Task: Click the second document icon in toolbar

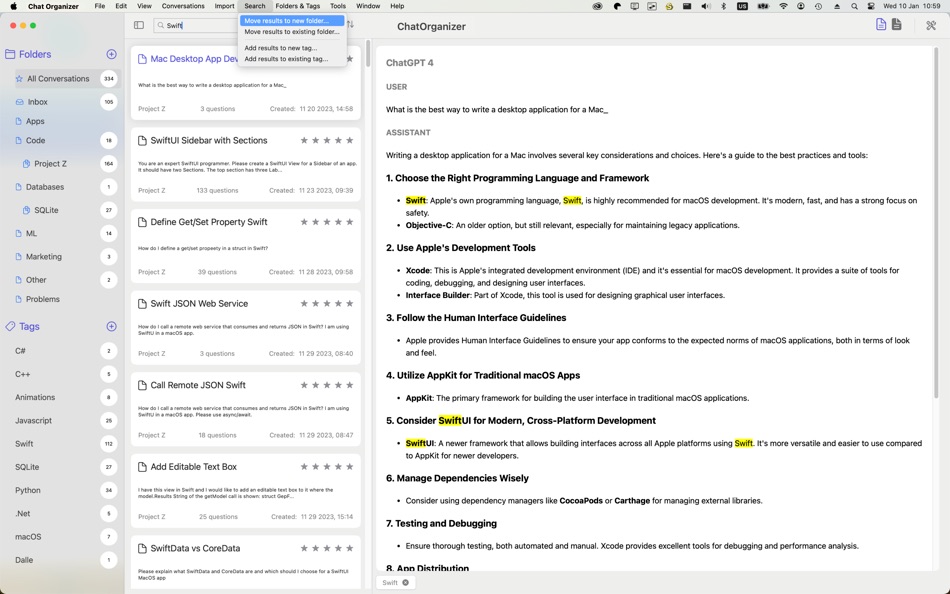Action: 897,25
